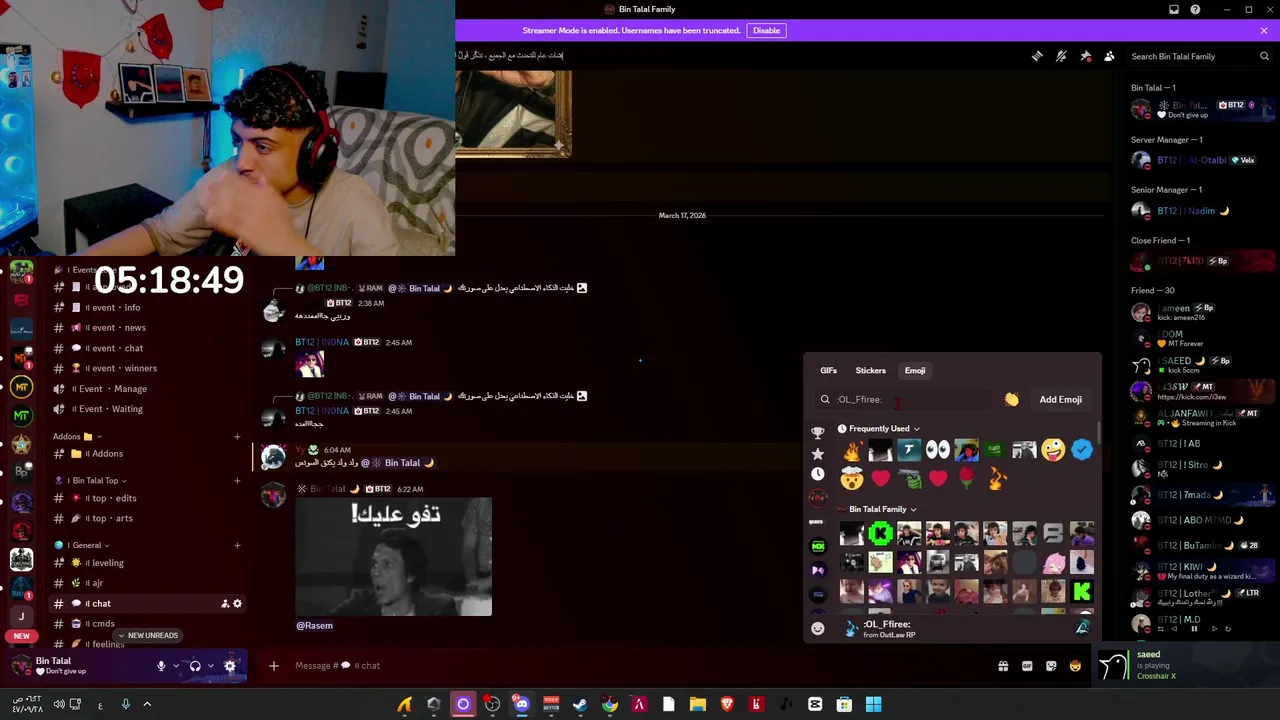Create channel in General category plus
The image size is (1280, 720).
coord(237,546)
